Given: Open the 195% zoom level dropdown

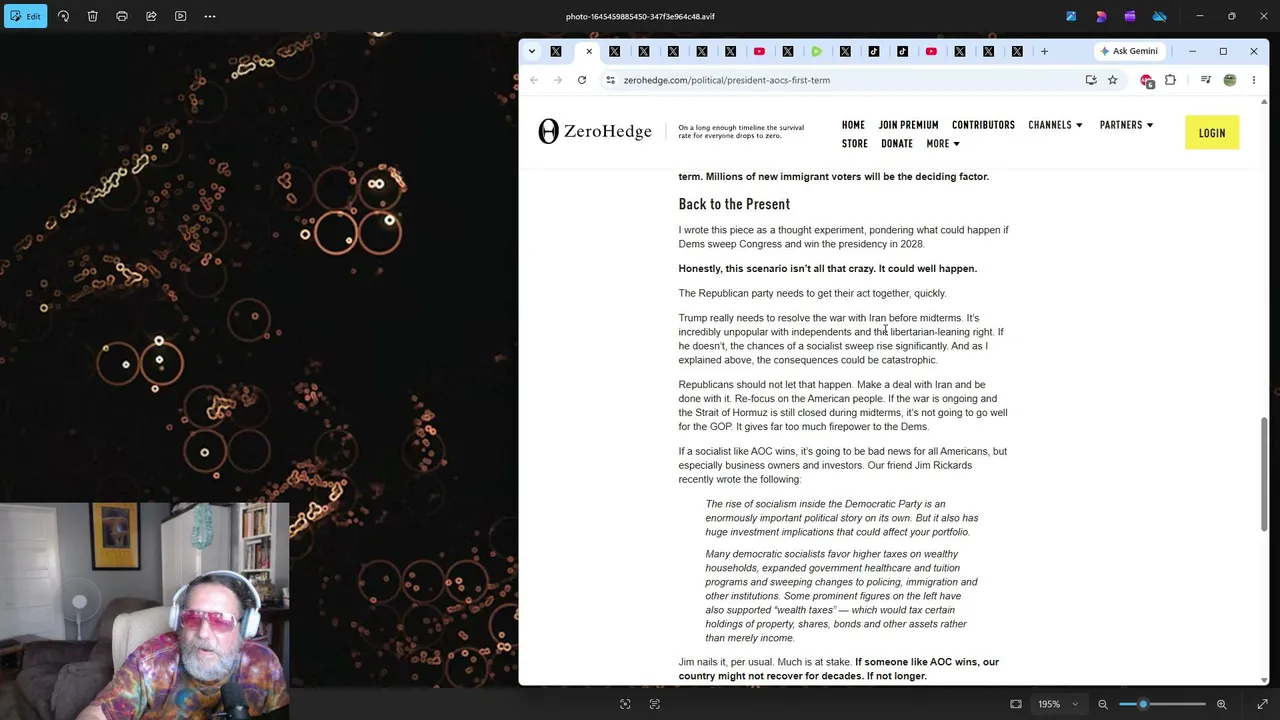Looking at the screenshot, I should [x=1058, y=704].
